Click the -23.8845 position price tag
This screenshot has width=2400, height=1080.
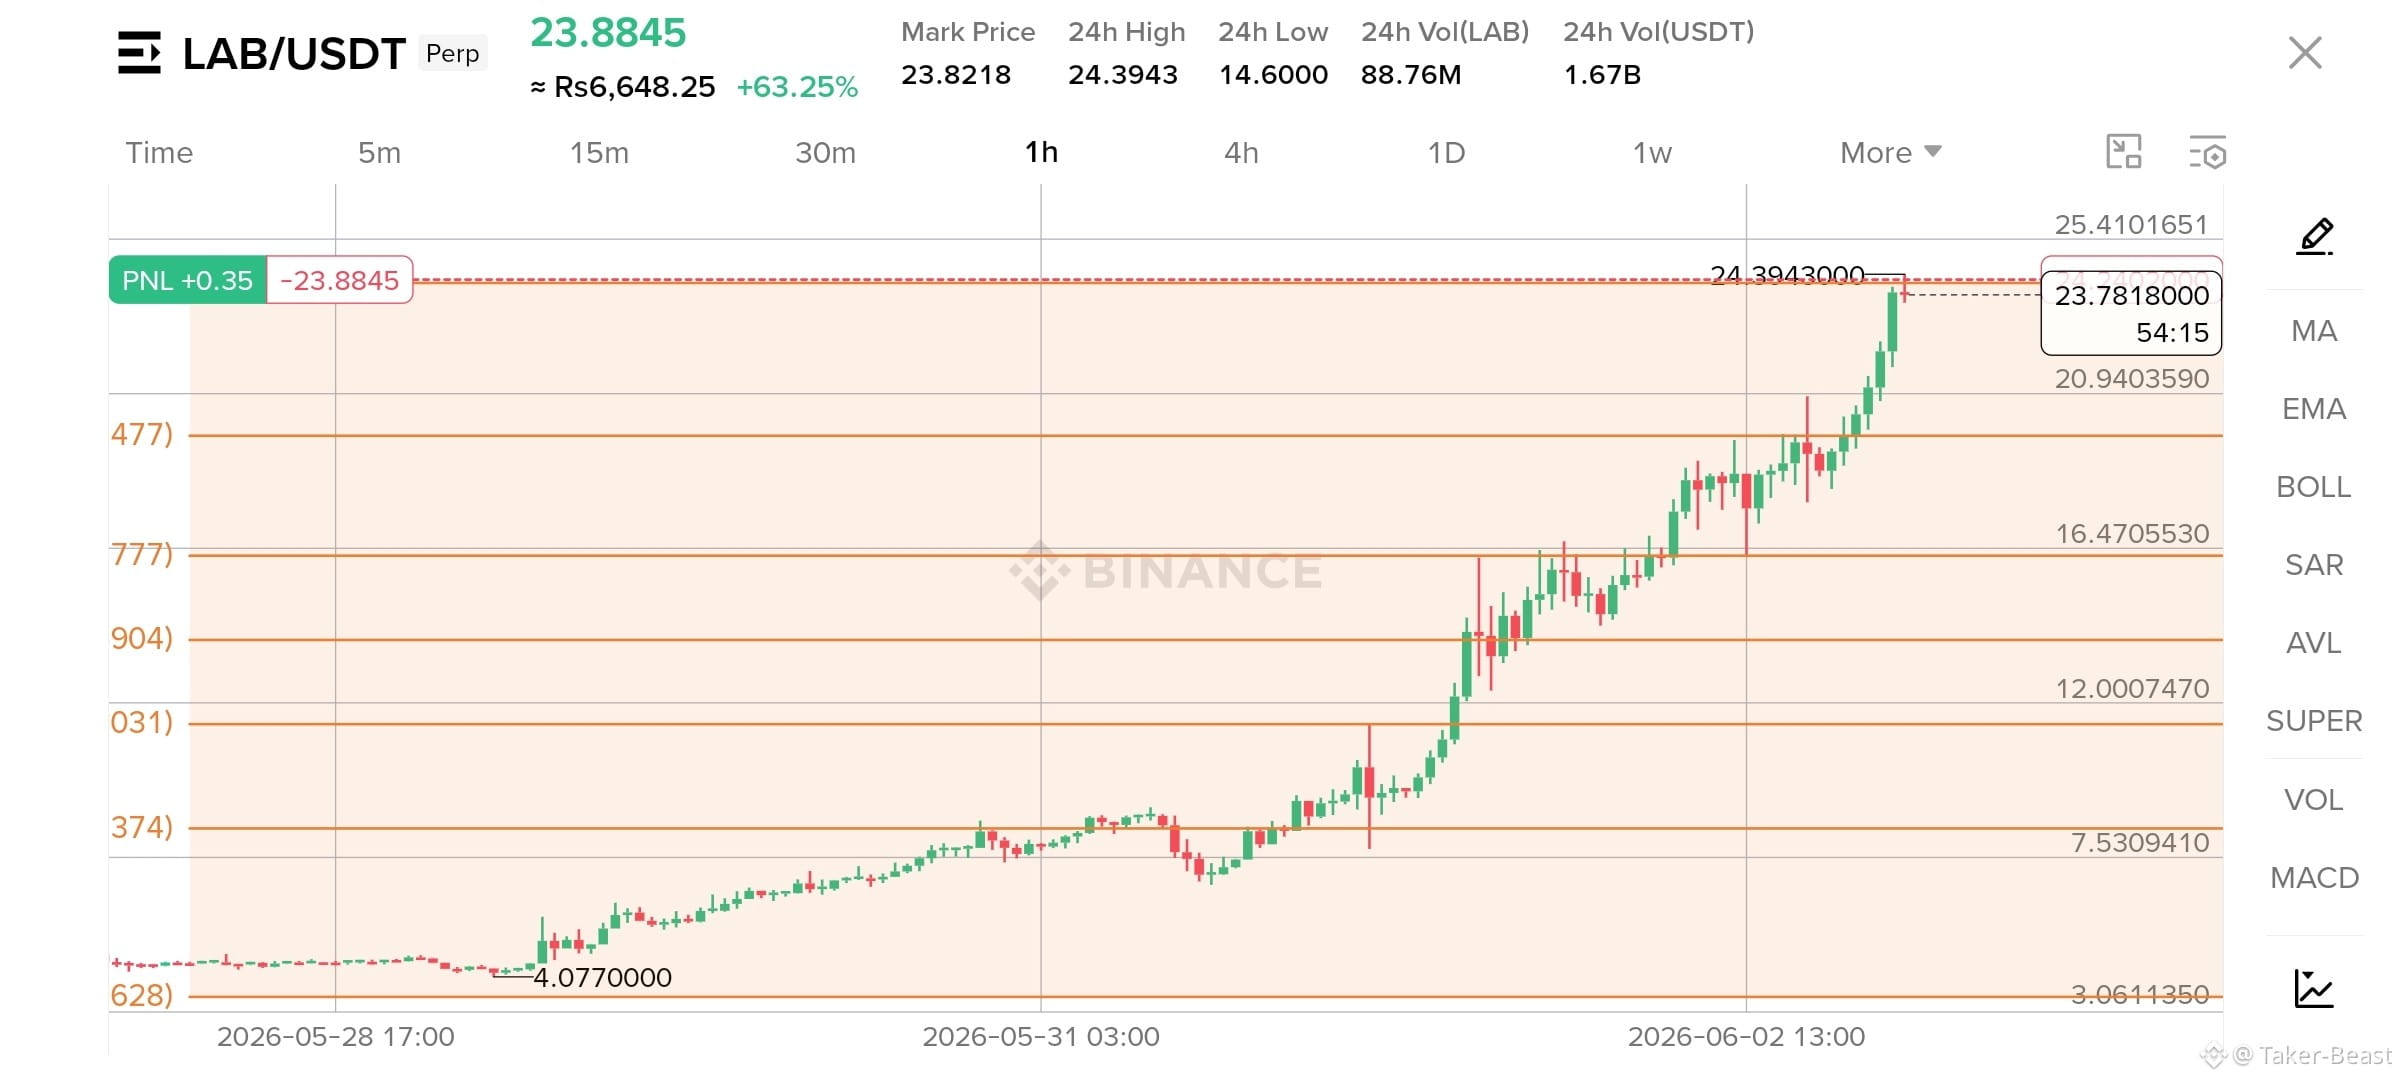tap(340, 280)
